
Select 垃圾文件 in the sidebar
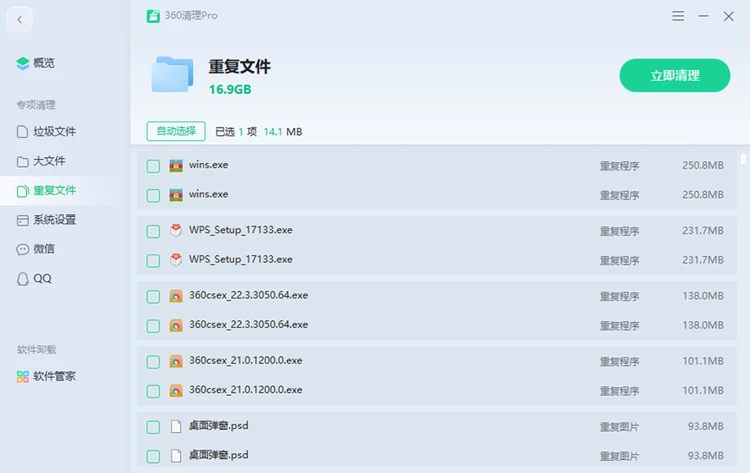[46, 132]
